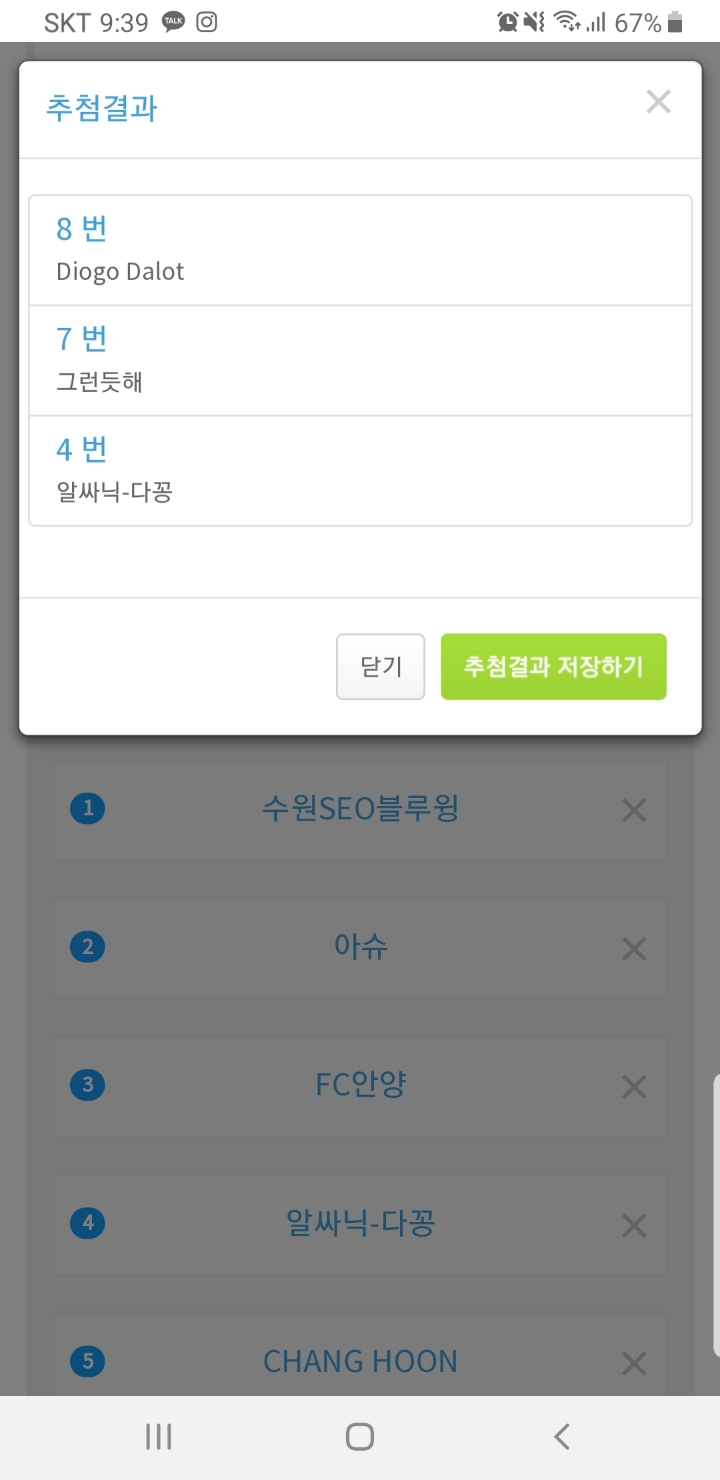Delete the 아슈 entry
Screen dimensions: 720x1480
click(x=633, y=948)
